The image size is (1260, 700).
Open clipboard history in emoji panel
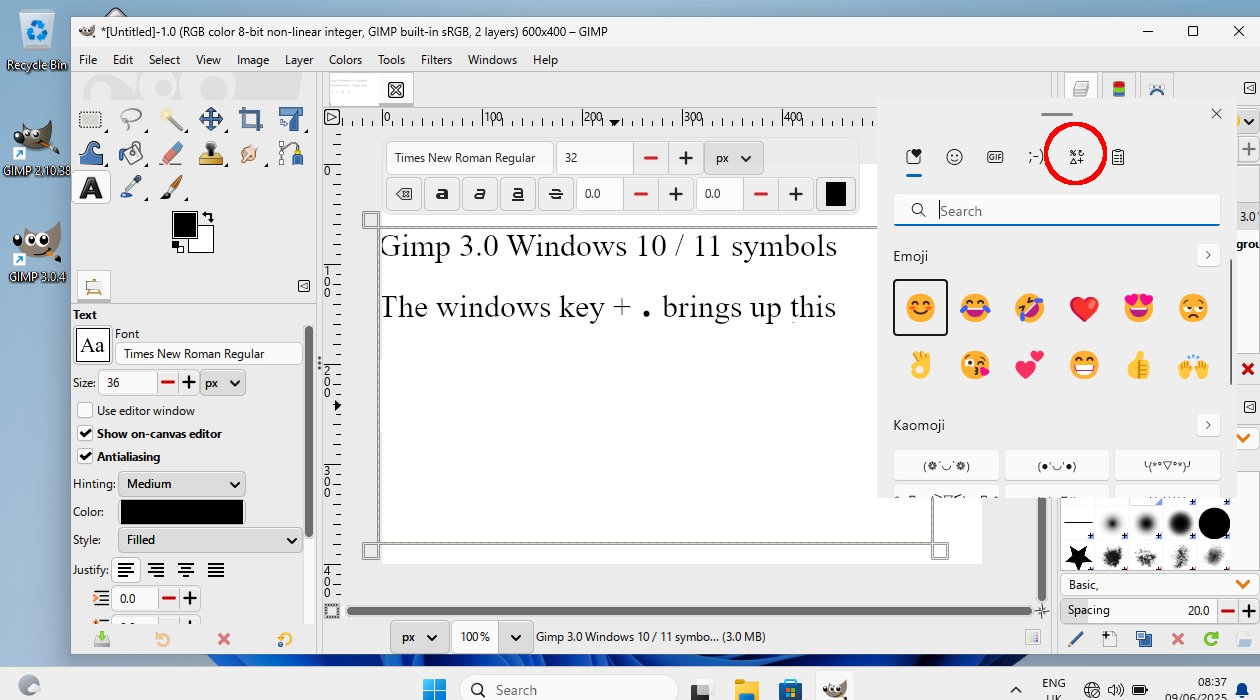[x=1118, y=157]
